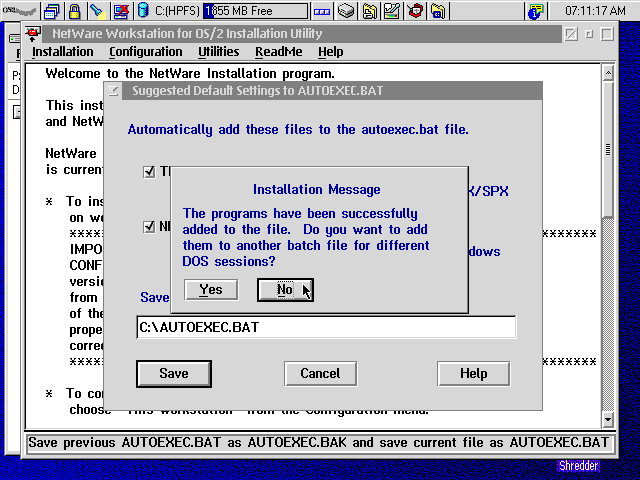Click the C:\AUTOEXEC.BAT path field

coord(326,327)
